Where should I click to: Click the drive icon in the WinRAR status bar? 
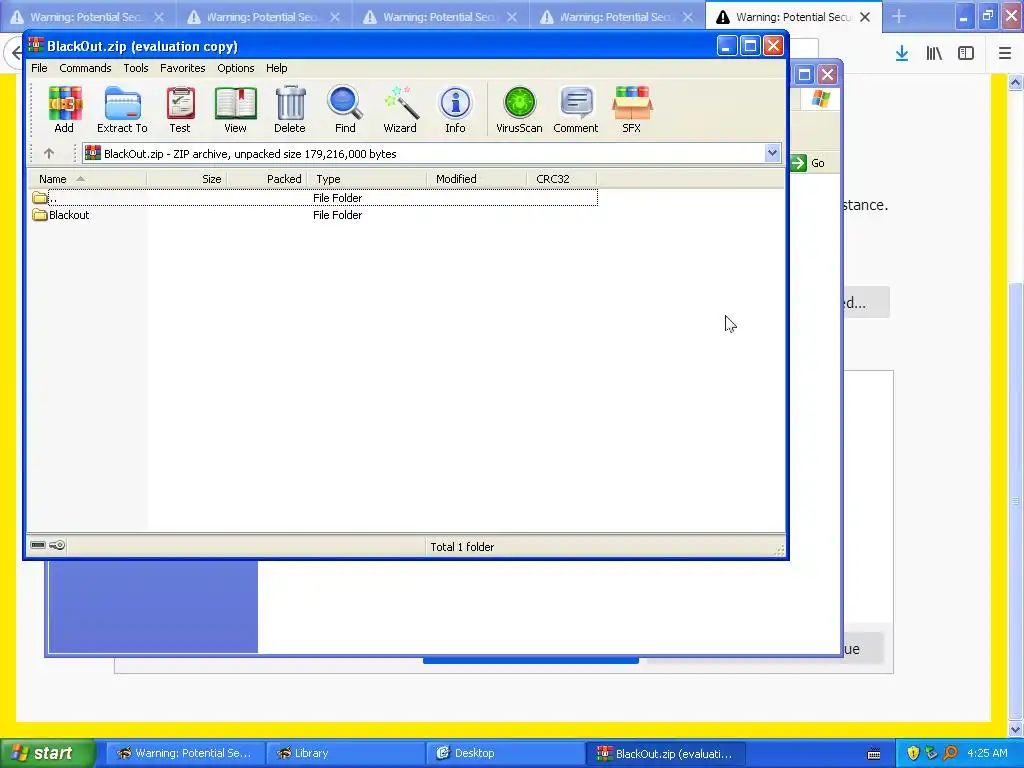click(38, 545)
